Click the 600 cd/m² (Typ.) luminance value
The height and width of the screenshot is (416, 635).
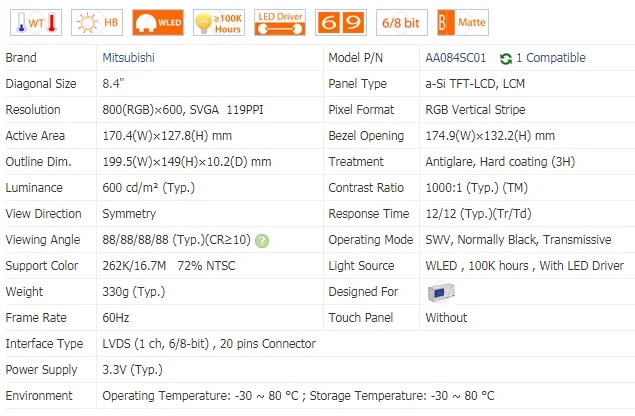tap(149, 188)
